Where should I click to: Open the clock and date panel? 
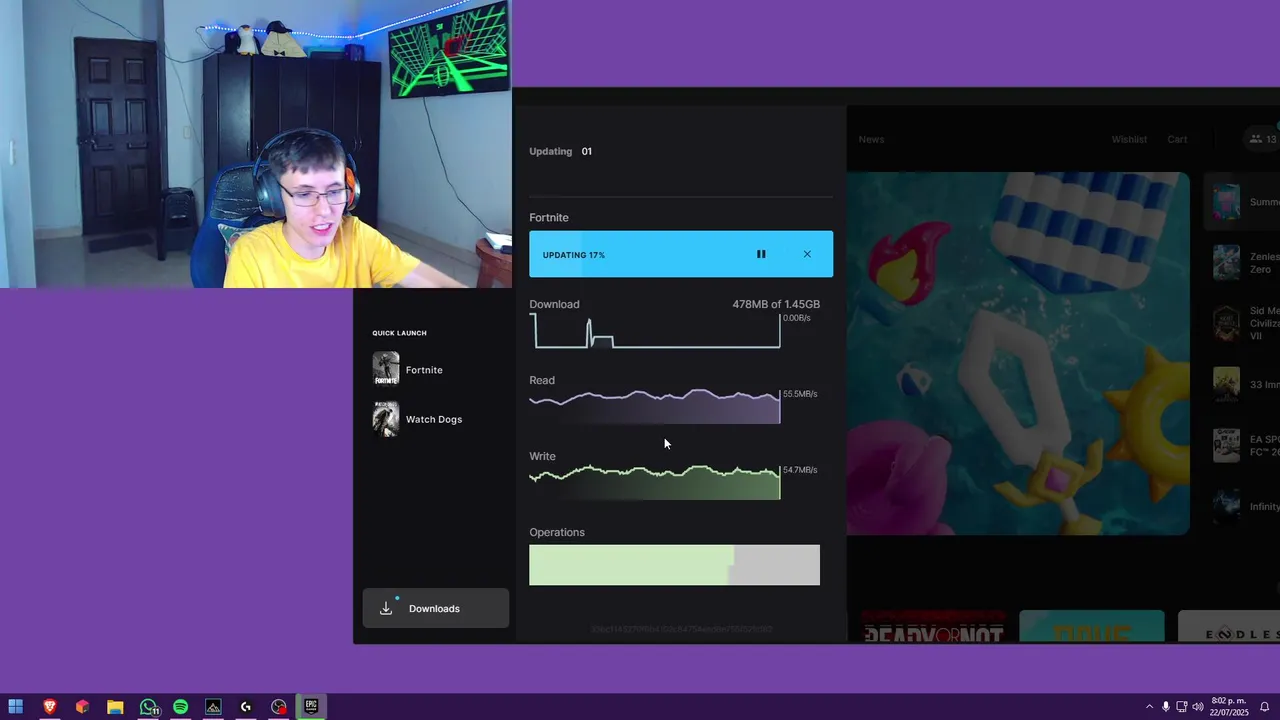[1229, 707]
